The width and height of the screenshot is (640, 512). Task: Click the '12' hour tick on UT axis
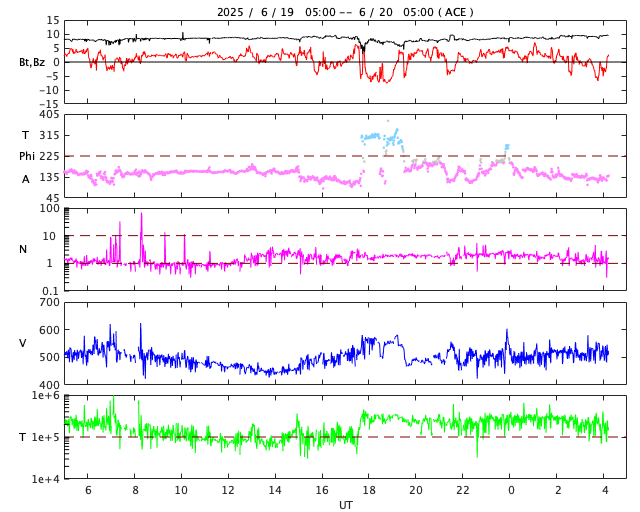tap(228, 490)
